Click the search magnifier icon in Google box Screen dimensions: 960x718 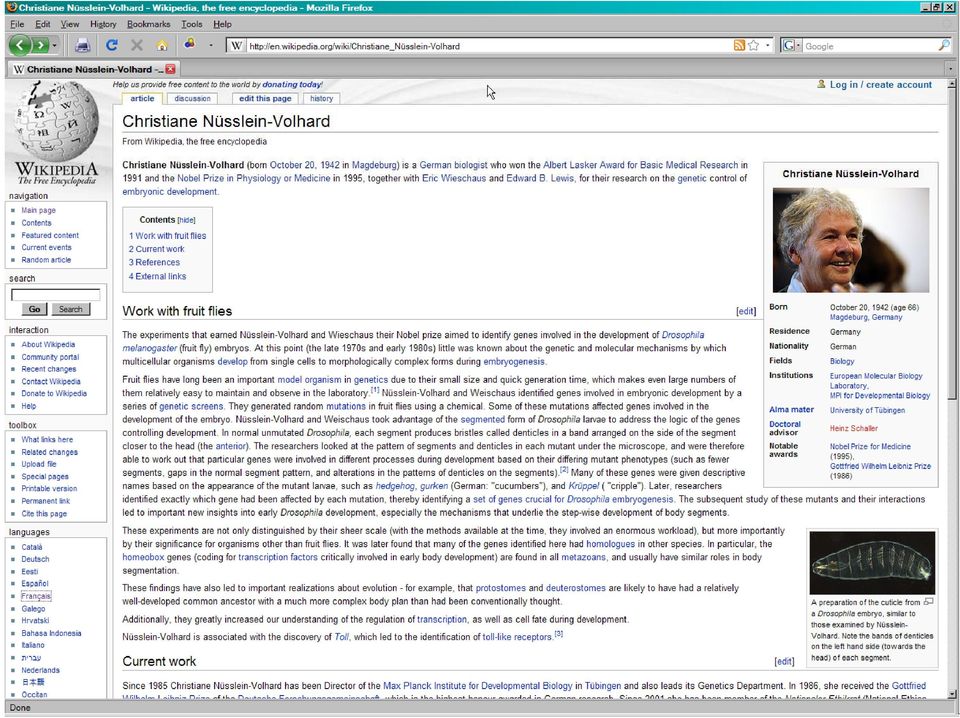(x=943, y=45)
